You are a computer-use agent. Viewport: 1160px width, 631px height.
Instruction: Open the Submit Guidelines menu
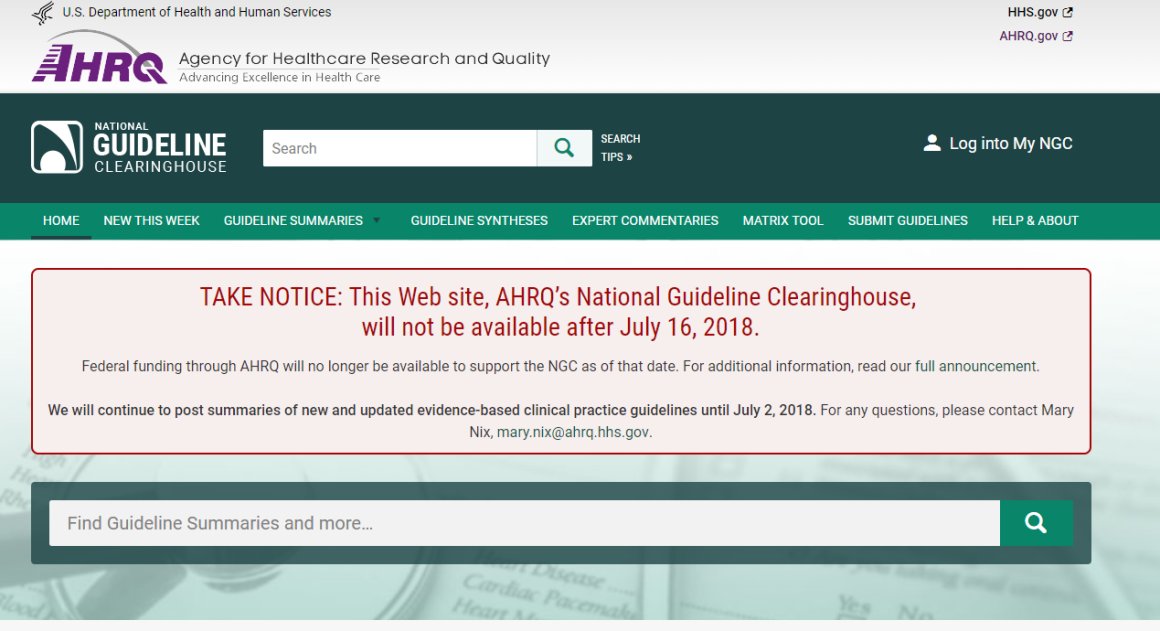point(908,220)
